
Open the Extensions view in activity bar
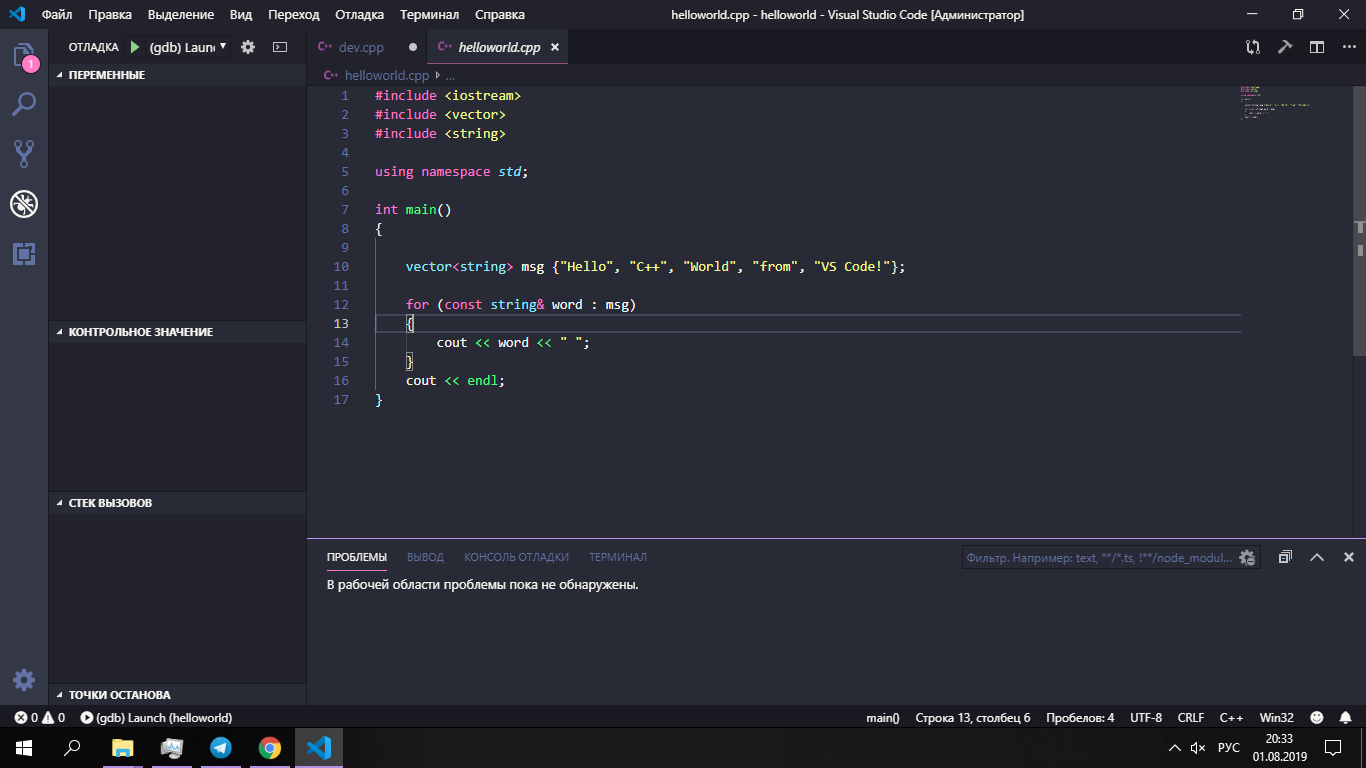point(24,253)
